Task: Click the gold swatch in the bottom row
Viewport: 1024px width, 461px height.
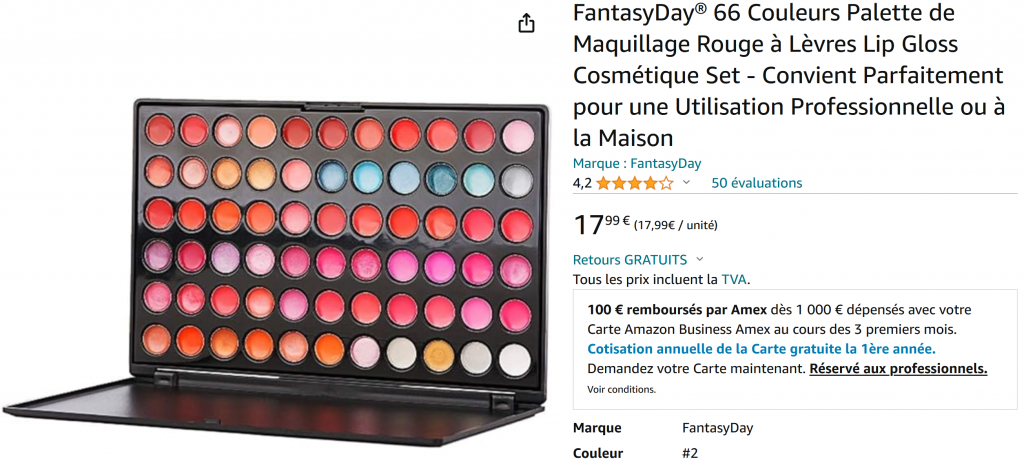Action: 438,357
